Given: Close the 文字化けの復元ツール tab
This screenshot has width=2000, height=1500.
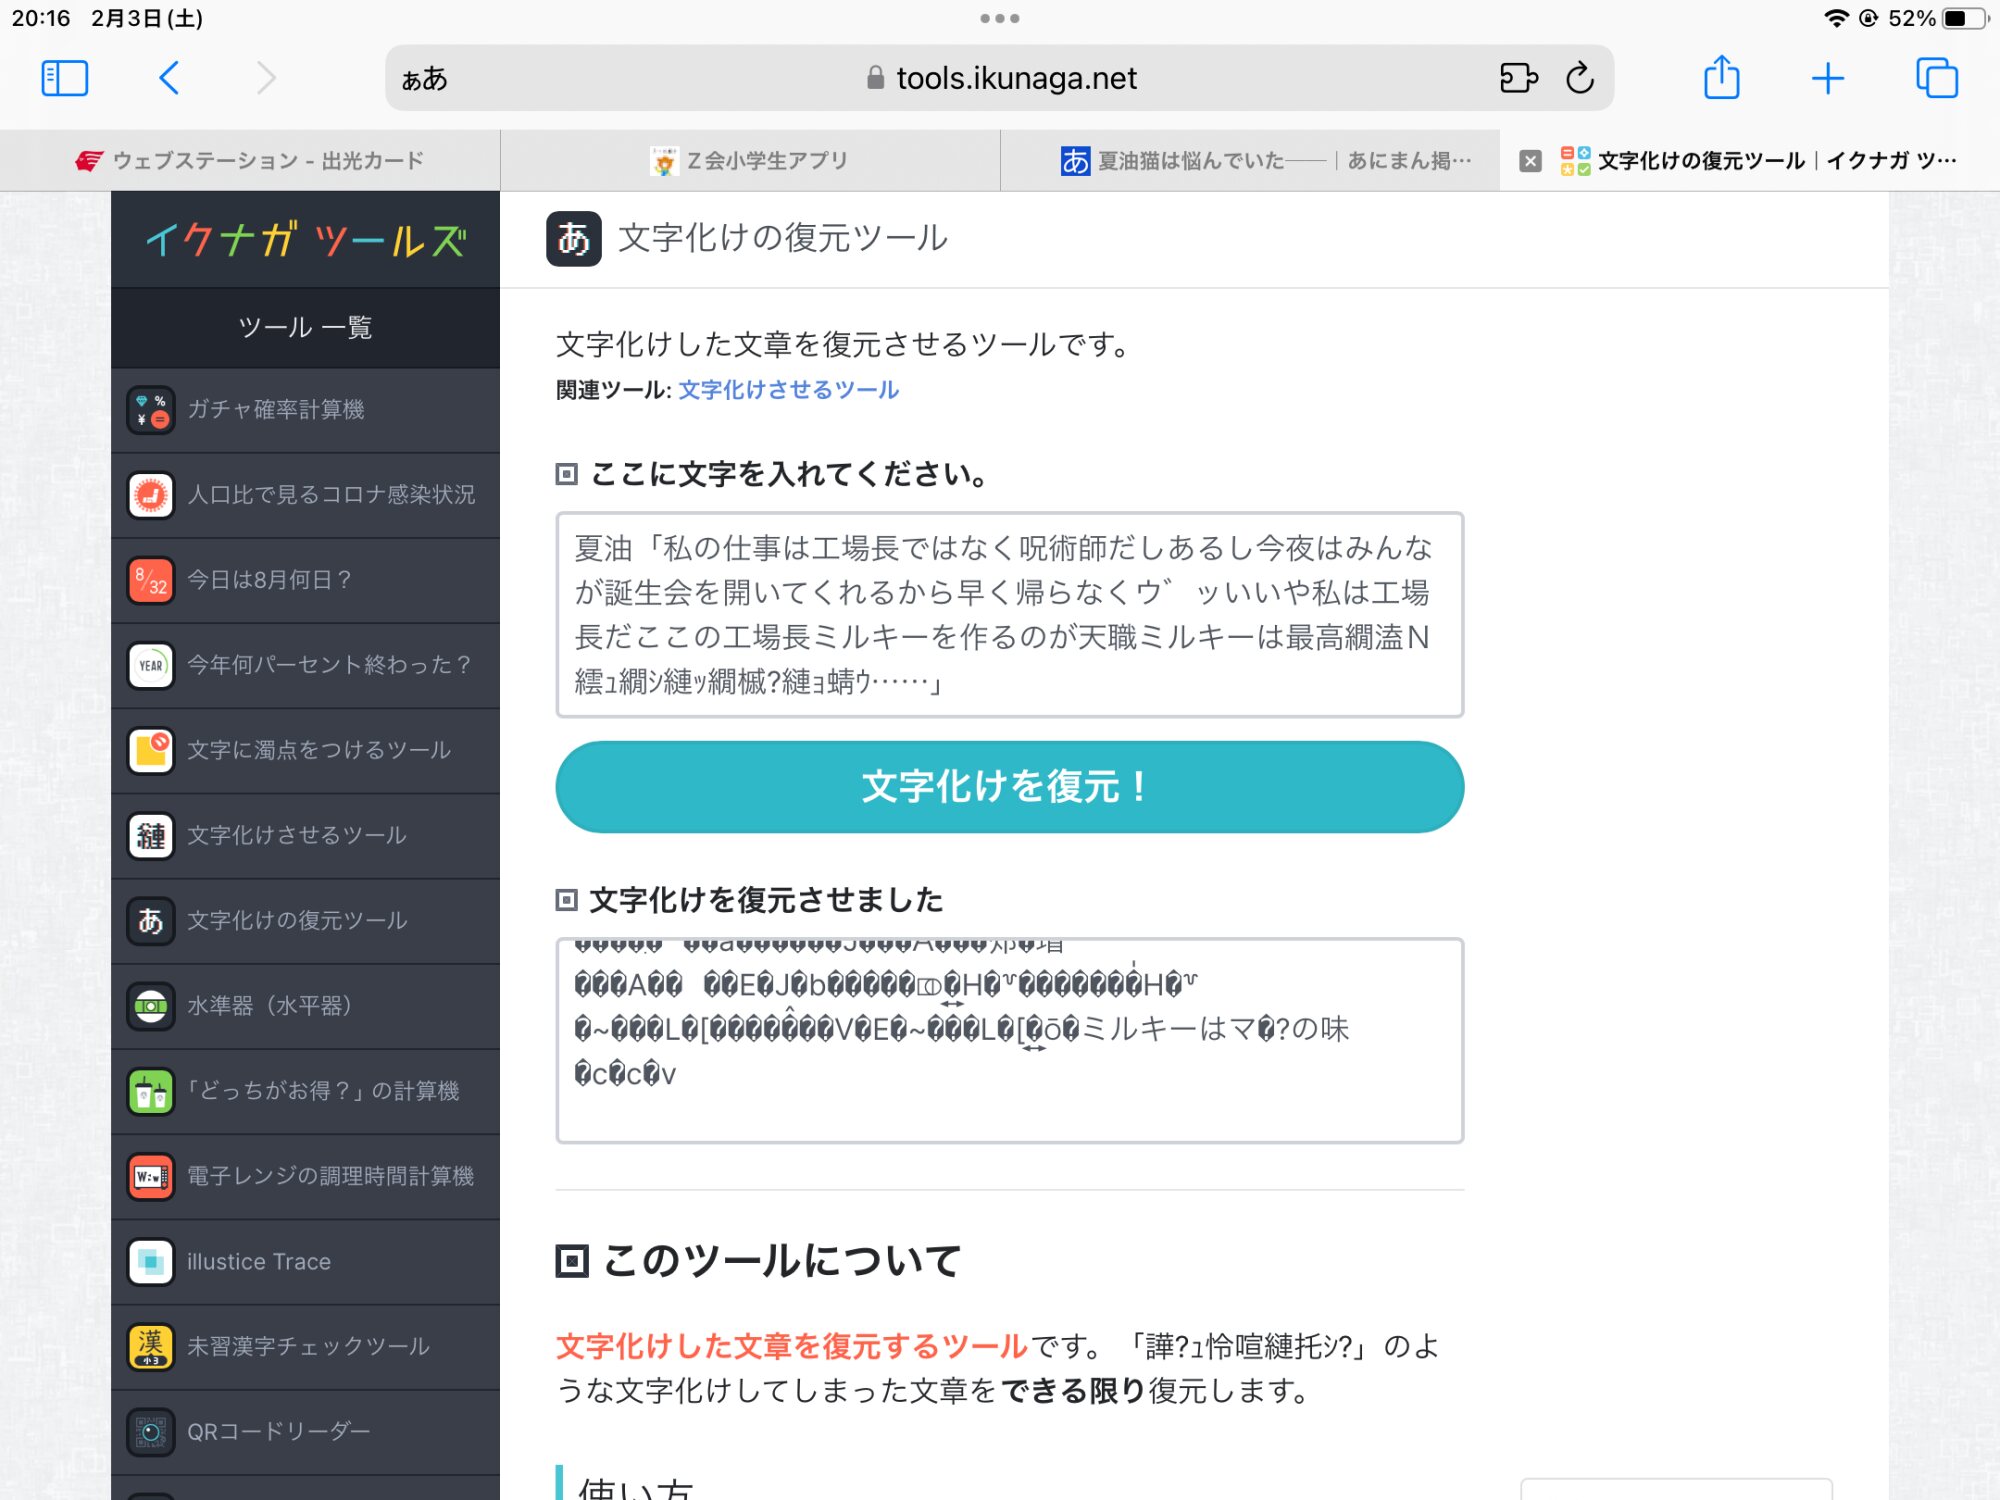Looking at the screenshot, I should coord(1530,161).
